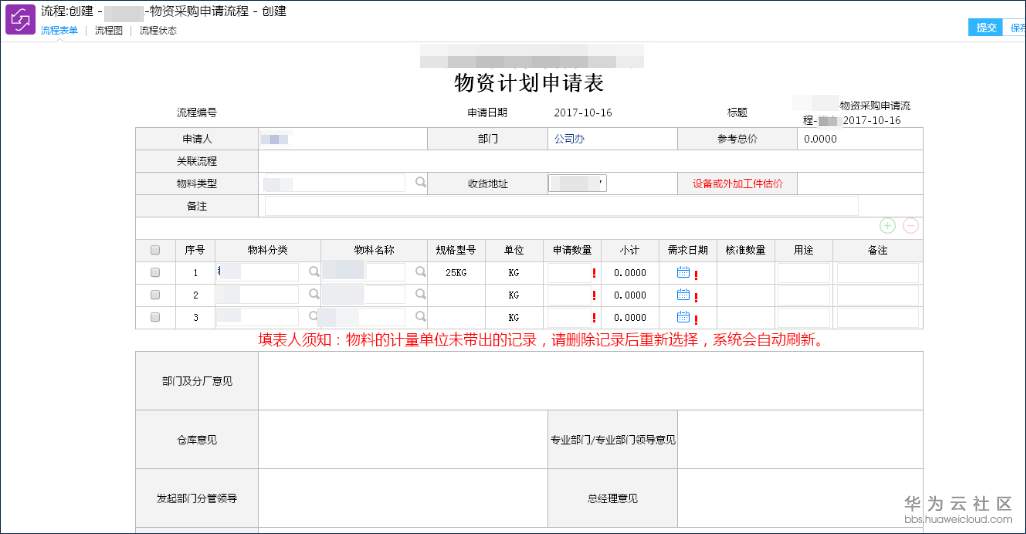Click the 申请数量 field in row 3
This screenshot has height=534, width=1026.
tap(568, 317)
